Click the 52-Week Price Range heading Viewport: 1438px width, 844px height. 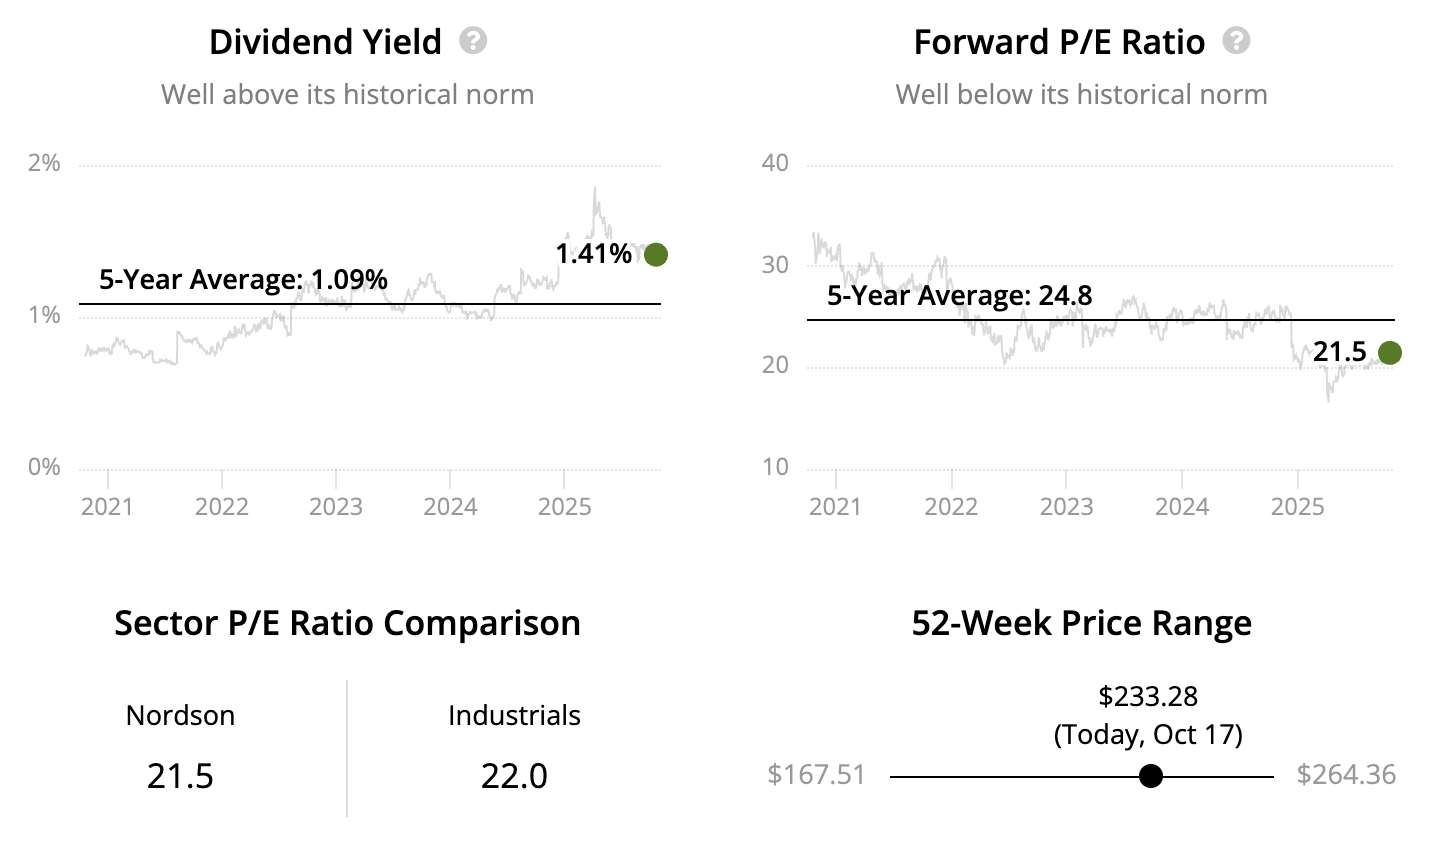1081,623
